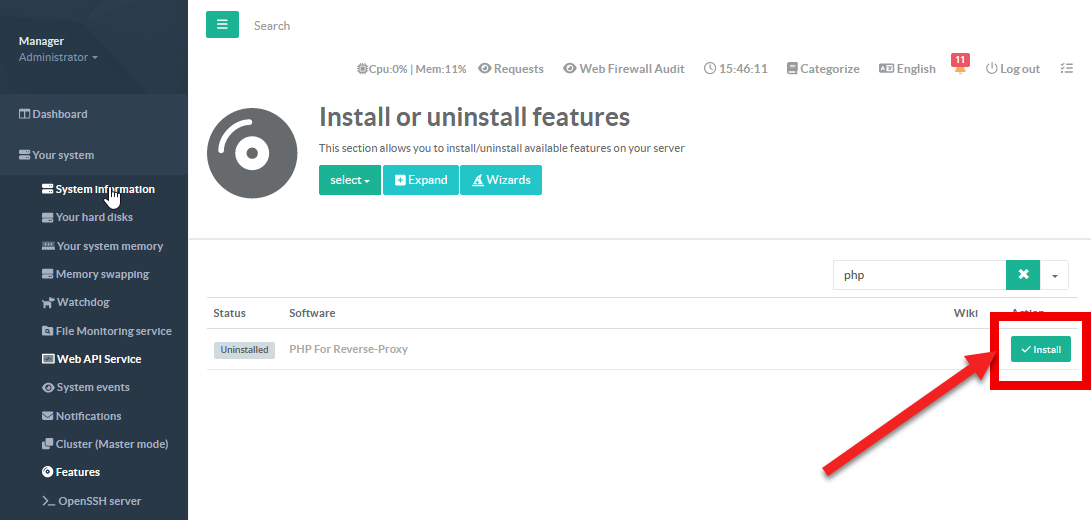Go to Features in the sidebar
1091x520 pixels.
click(x=77, y=472)
